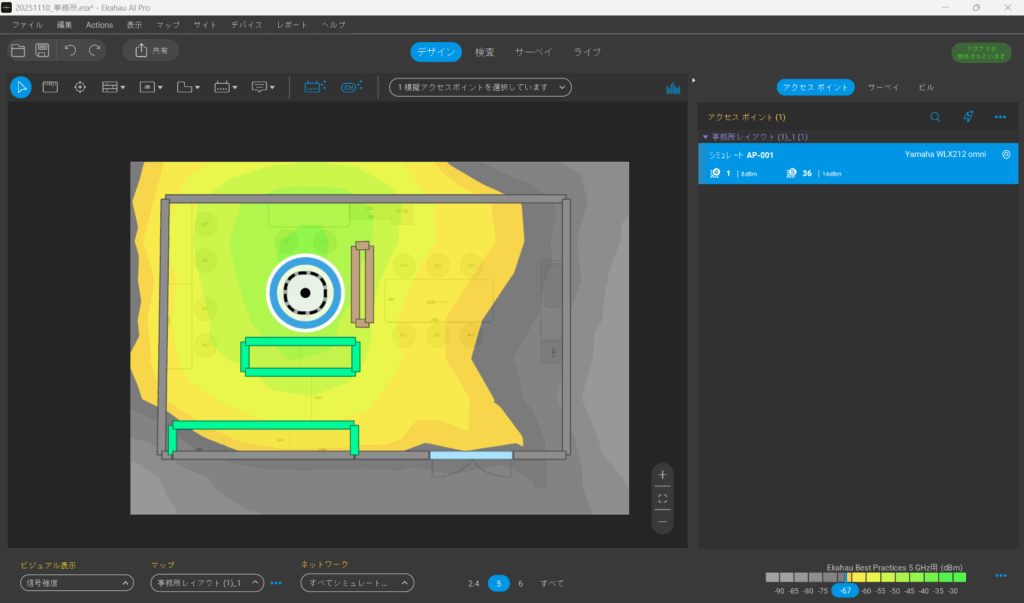Click the auto channel planner CH icon

click(x=350, y=87)
